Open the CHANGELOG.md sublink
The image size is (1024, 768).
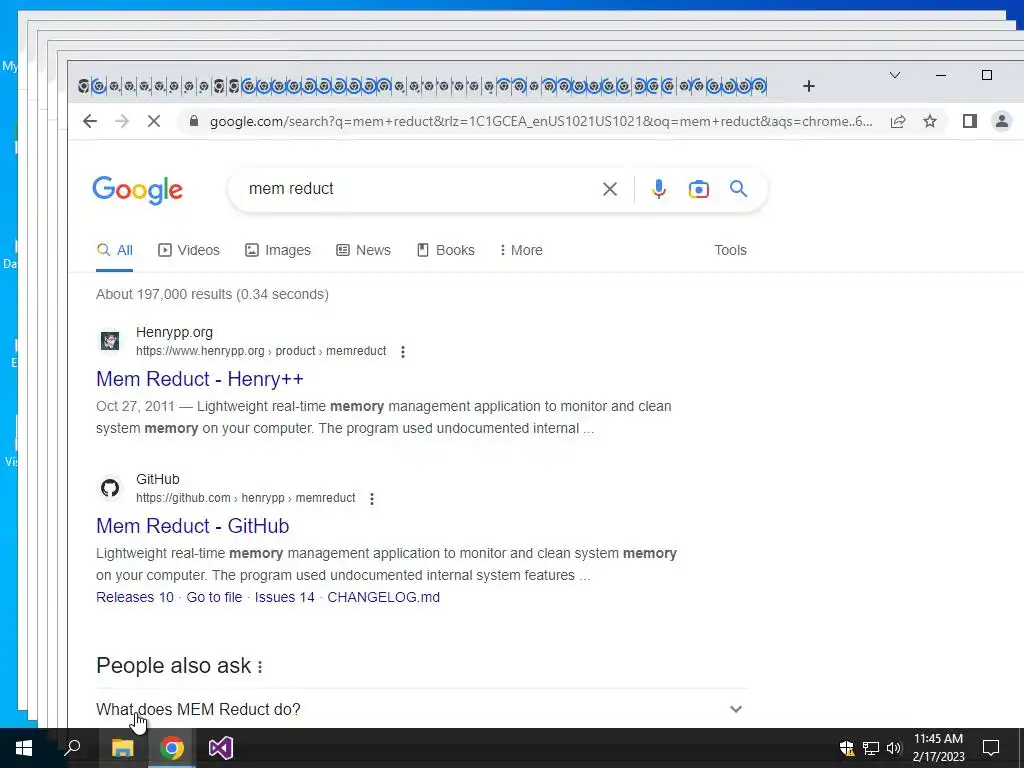pyautogui.click(x=383, y=597)
